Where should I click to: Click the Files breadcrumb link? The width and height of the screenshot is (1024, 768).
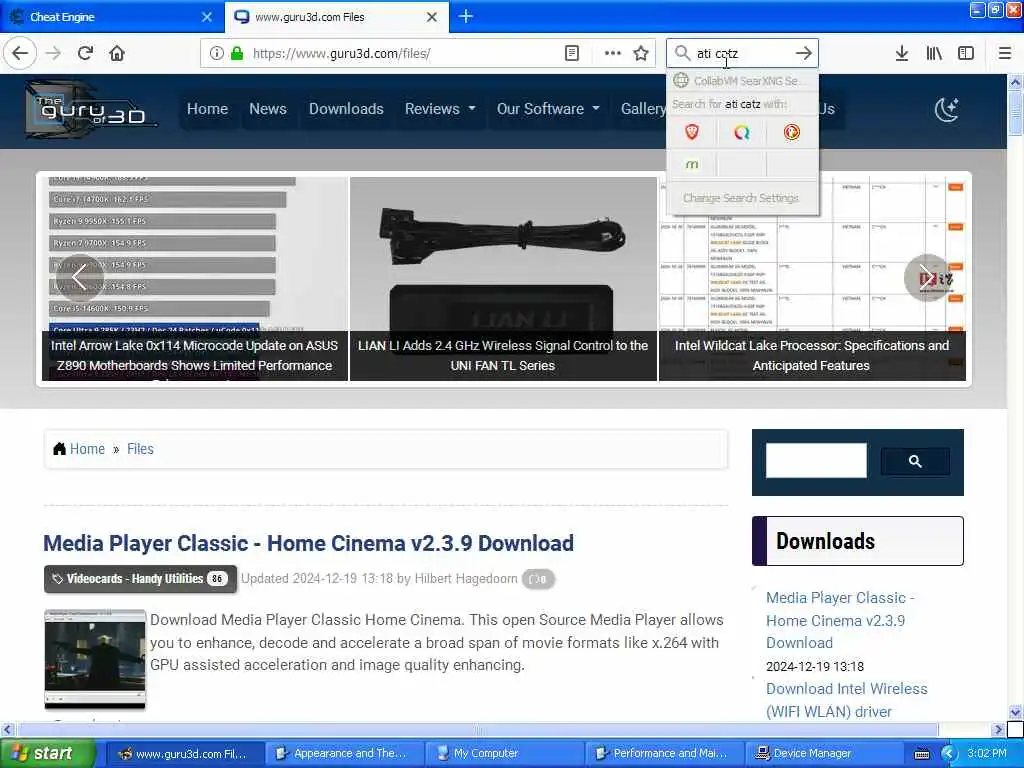(x=140, y=449)
